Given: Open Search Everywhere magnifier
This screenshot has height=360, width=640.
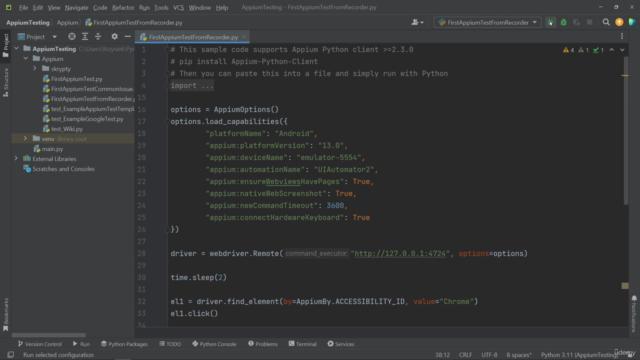Looking at the screenshot, I should (x=606, y=22).
